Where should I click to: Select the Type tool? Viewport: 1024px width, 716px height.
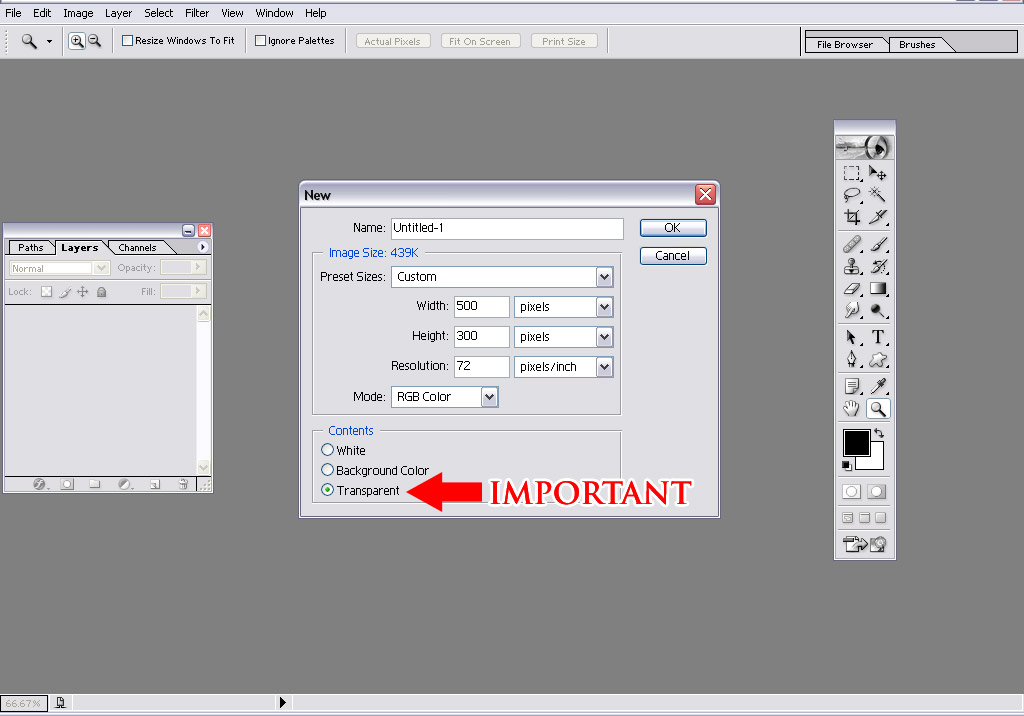878,337
